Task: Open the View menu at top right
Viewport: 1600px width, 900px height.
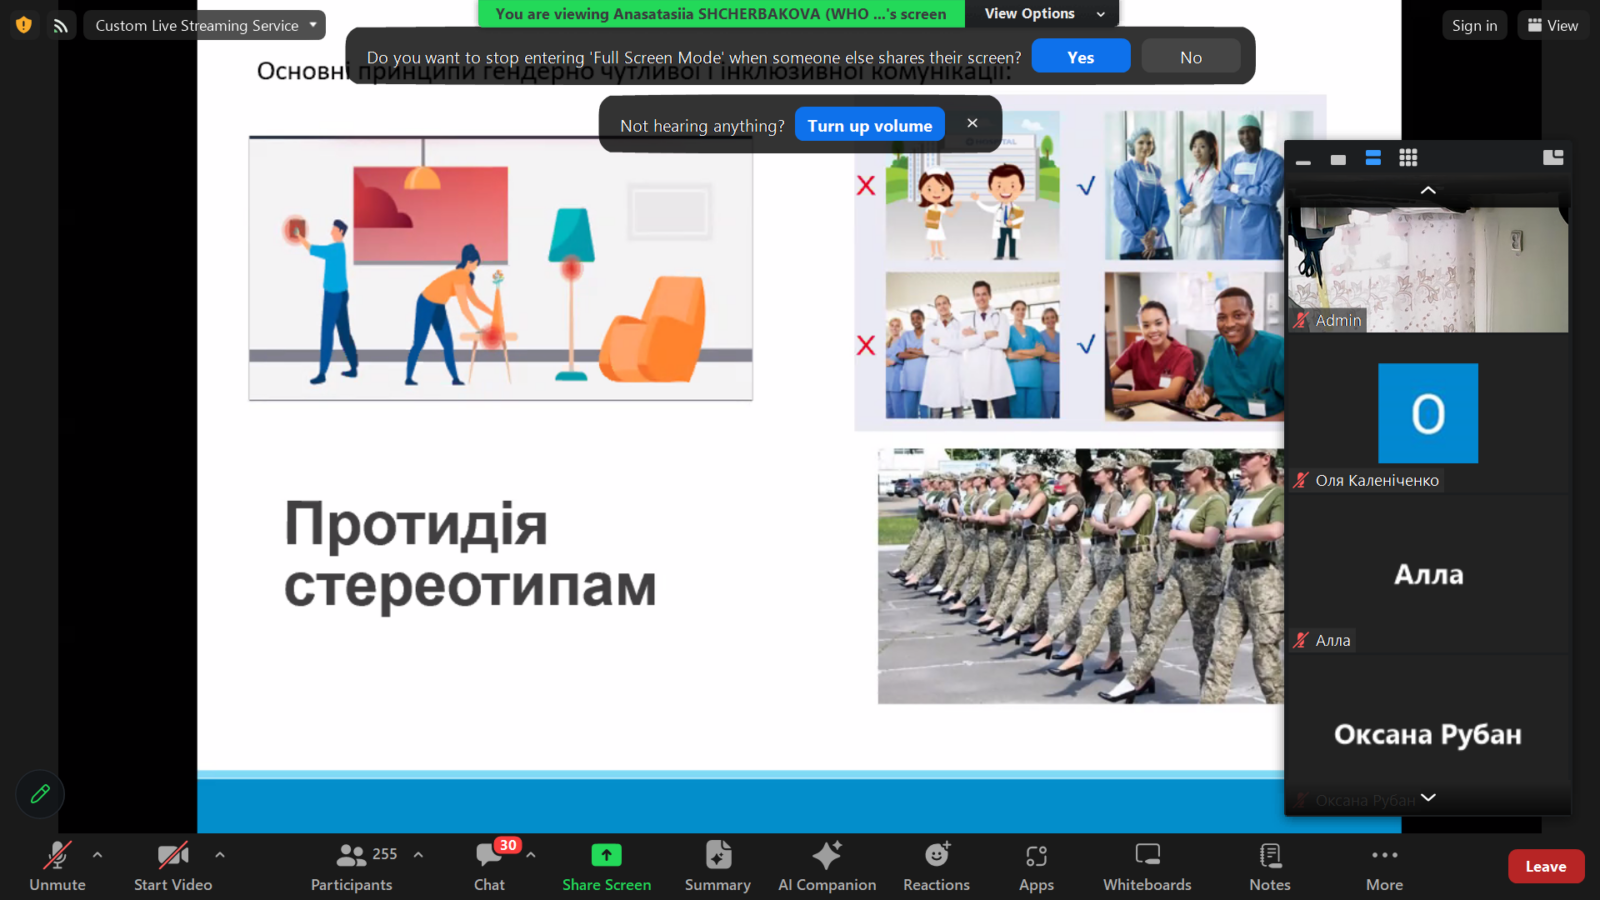Action: point(1553,25)
